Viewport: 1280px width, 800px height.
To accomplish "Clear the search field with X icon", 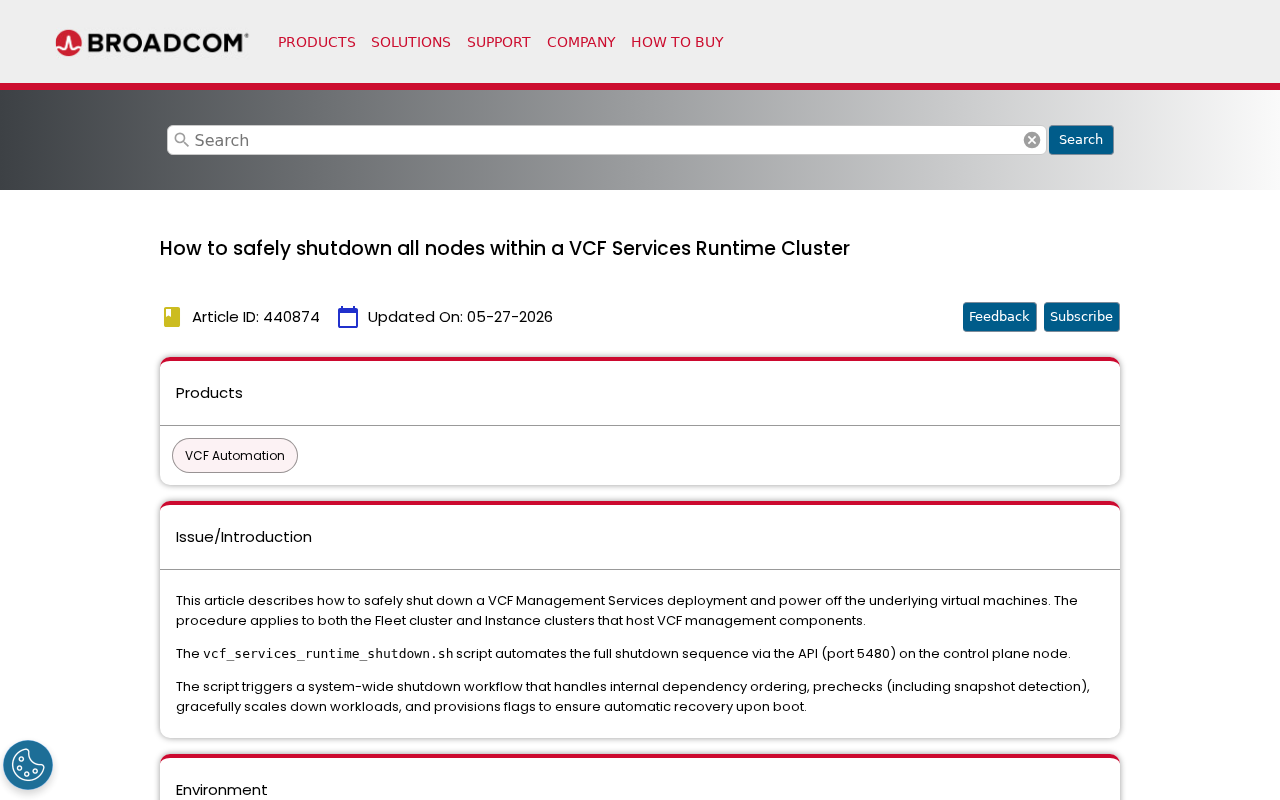I will (x=1032, y=140).
